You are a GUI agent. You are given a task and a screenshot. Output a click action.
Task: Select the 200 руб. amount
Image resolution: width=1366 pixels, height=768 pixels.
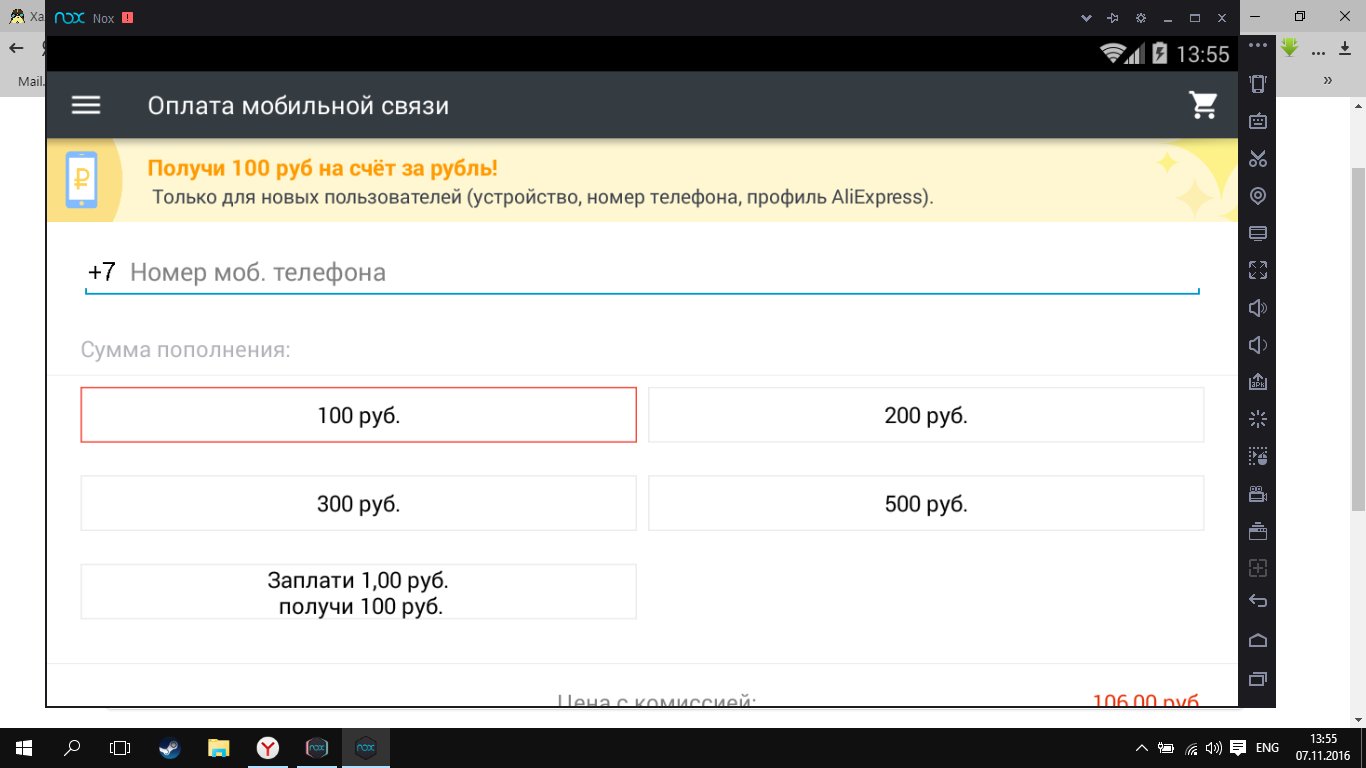tap(926, 415)
